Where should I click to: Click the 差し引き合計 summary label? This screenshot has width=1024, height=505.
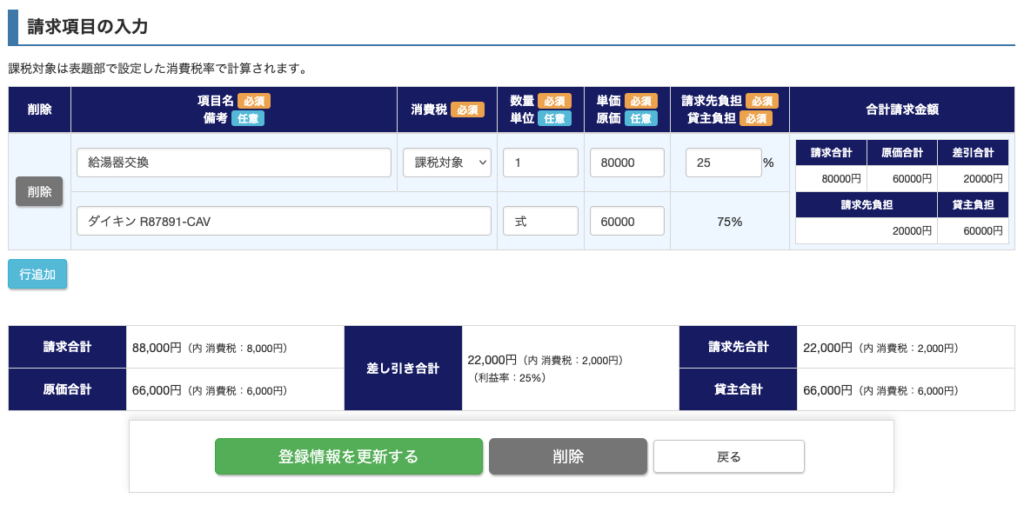403,368
